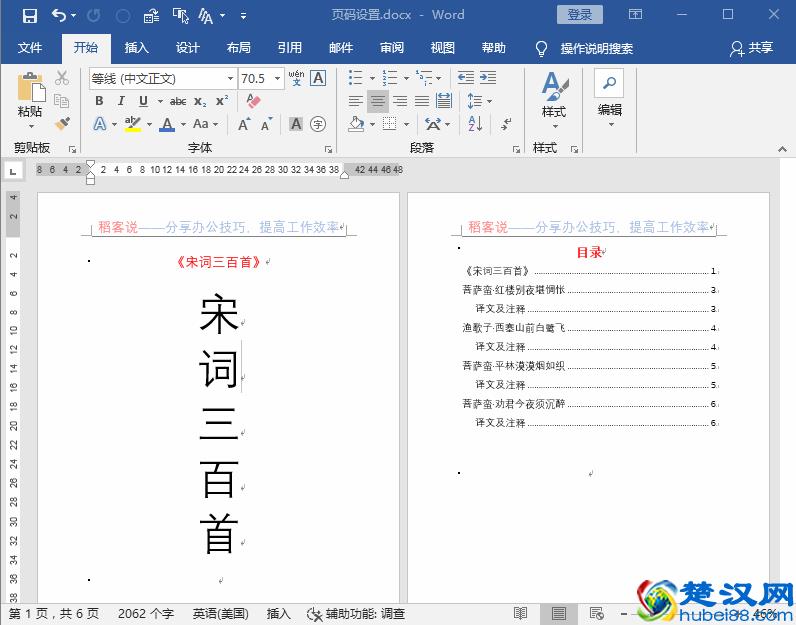796x625 pixels.
Task: Click 辅助功能: 调查 in the status bar
Action: 356,614
